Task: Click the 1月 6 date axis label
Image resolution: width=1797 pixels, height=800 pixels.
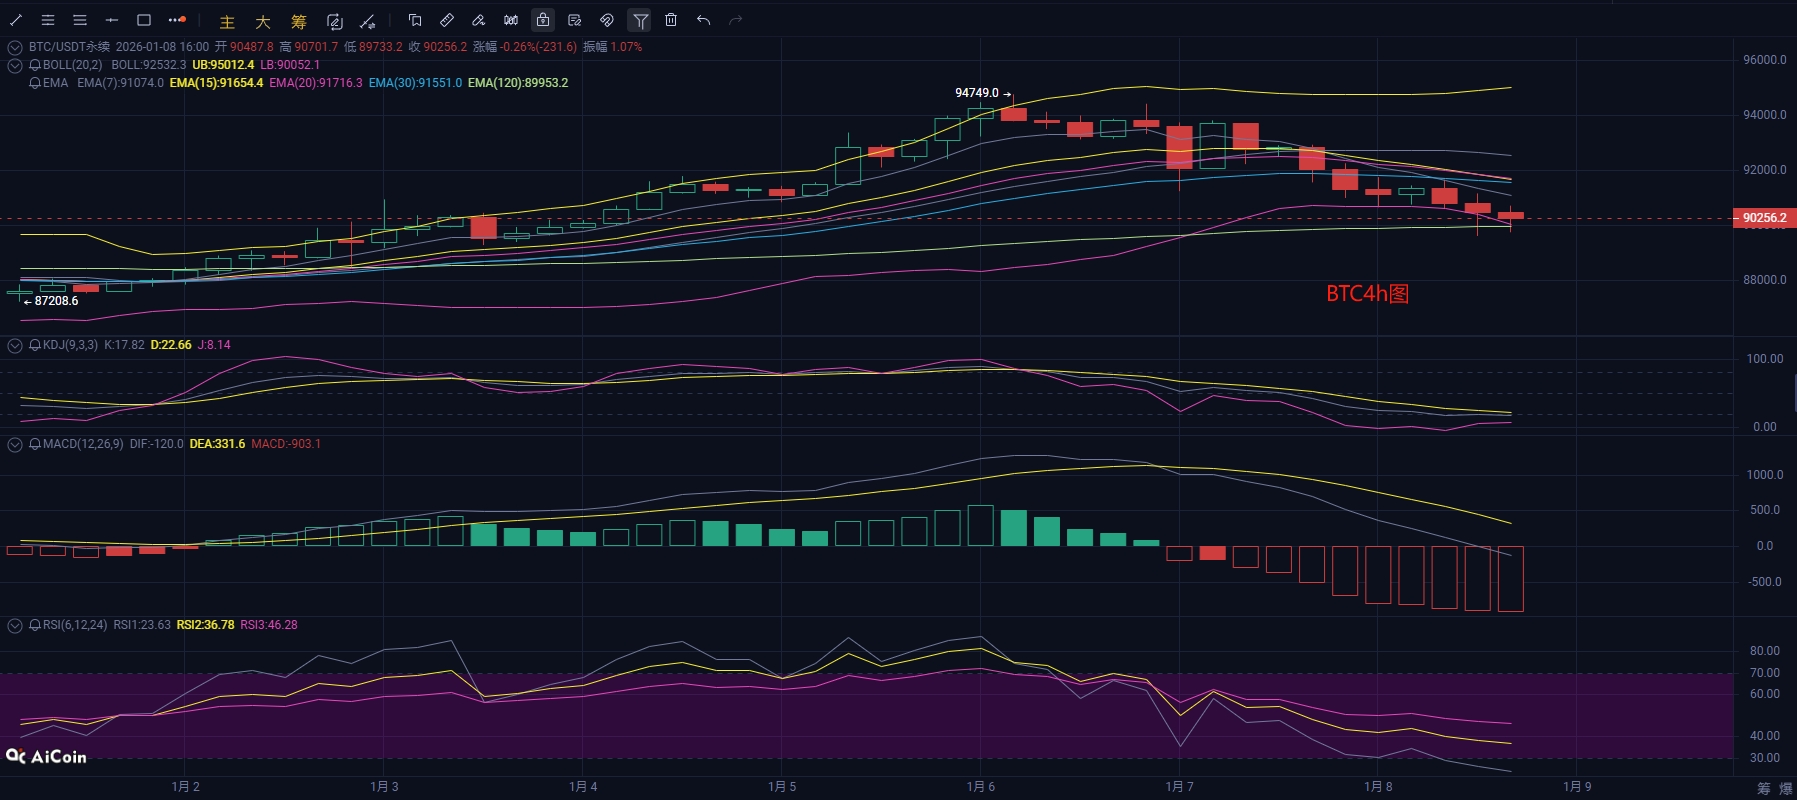Action: coord(980,787)
